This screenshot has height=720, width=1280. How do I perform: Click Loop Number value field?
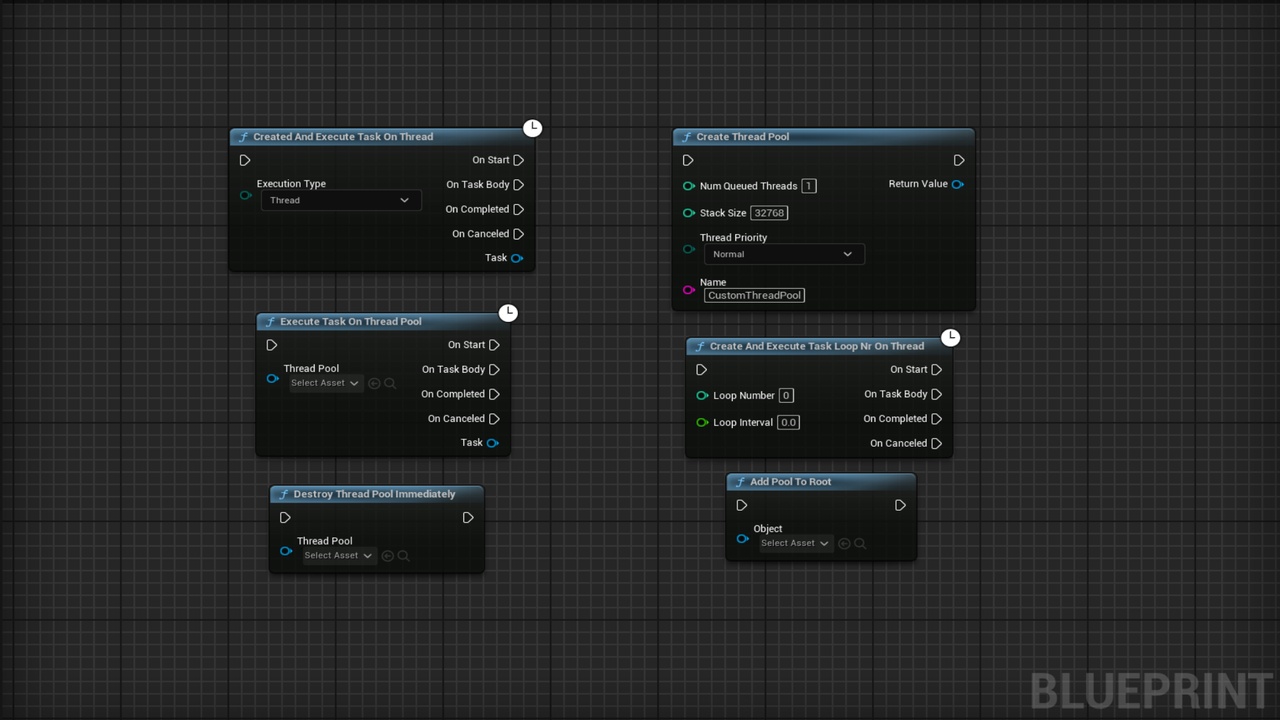(x=786, y=395)
